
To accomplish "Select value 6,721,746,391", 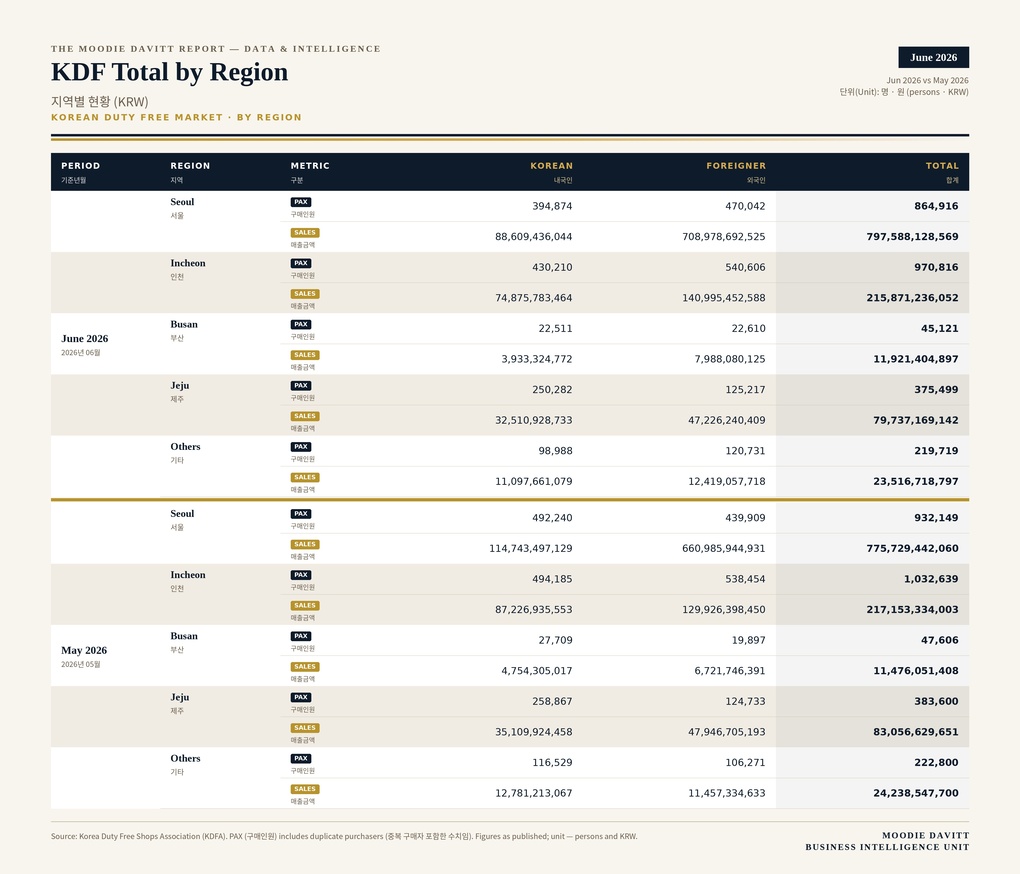I will (x=730, y=670).
